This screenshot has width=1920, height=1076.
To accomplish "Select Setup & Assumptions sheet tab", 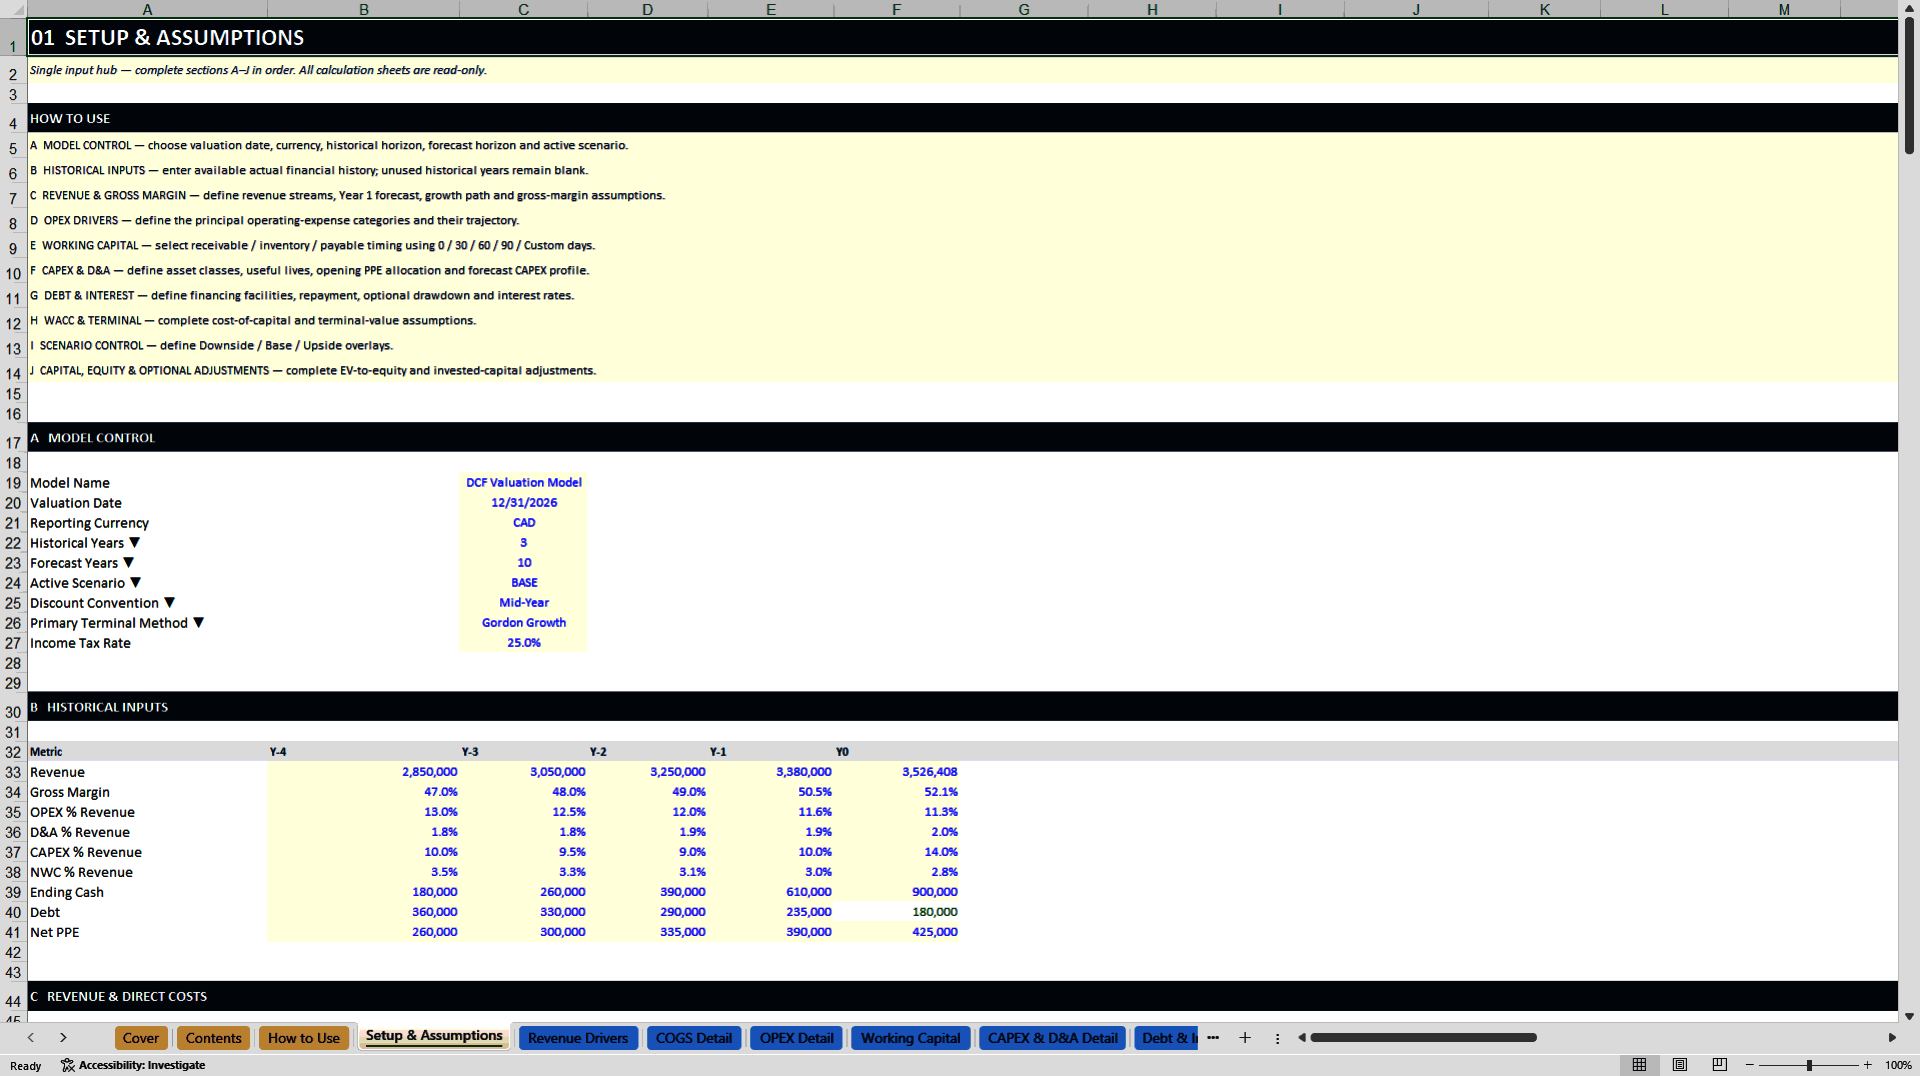I will [x=434, y=1036].
